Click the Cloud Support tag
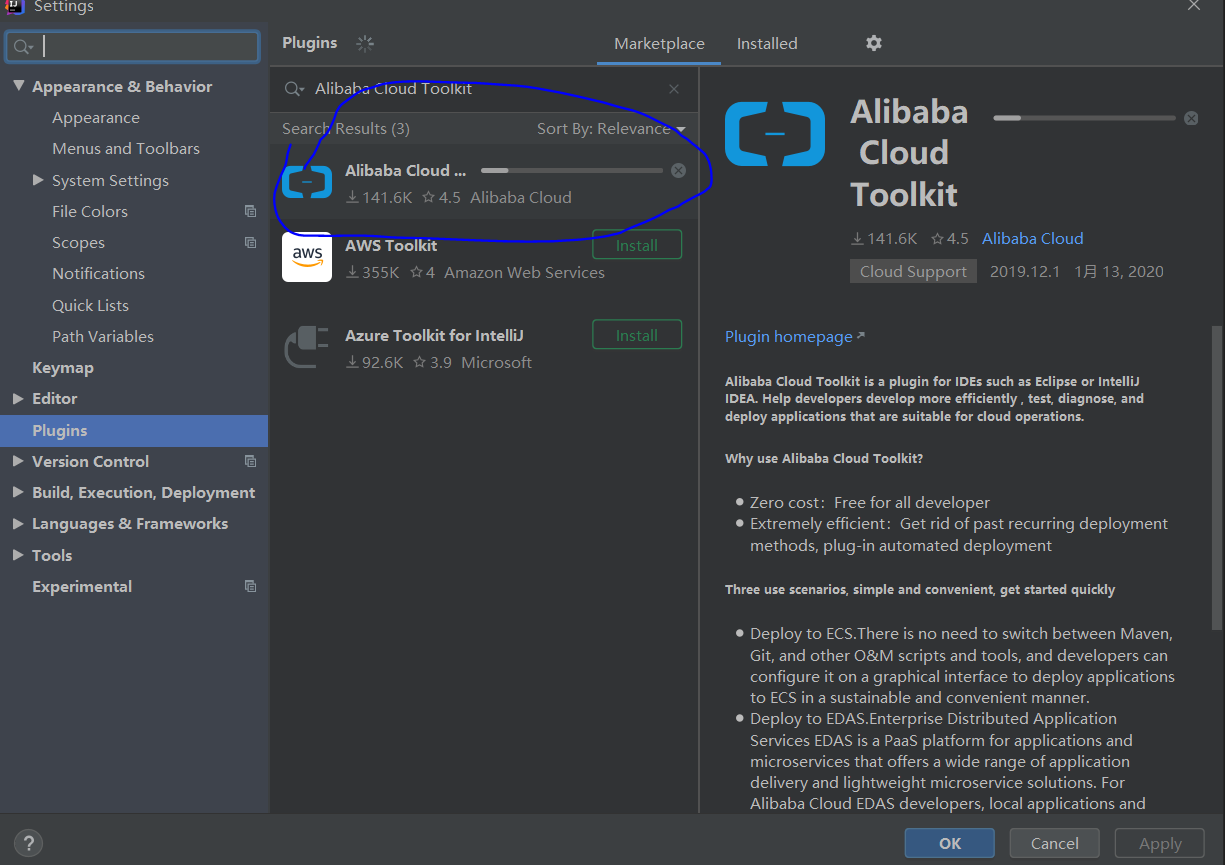This screenshot has width=1225, height=865. point(913,271)
